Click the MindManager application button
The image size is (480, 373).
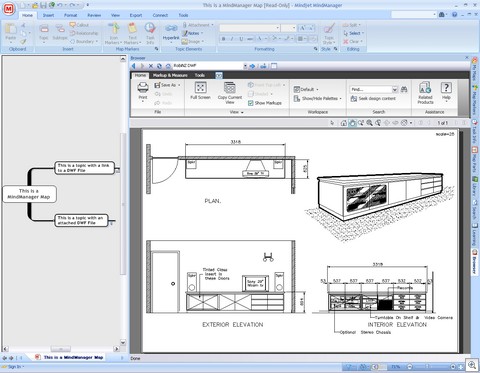(x=9, y=9)
